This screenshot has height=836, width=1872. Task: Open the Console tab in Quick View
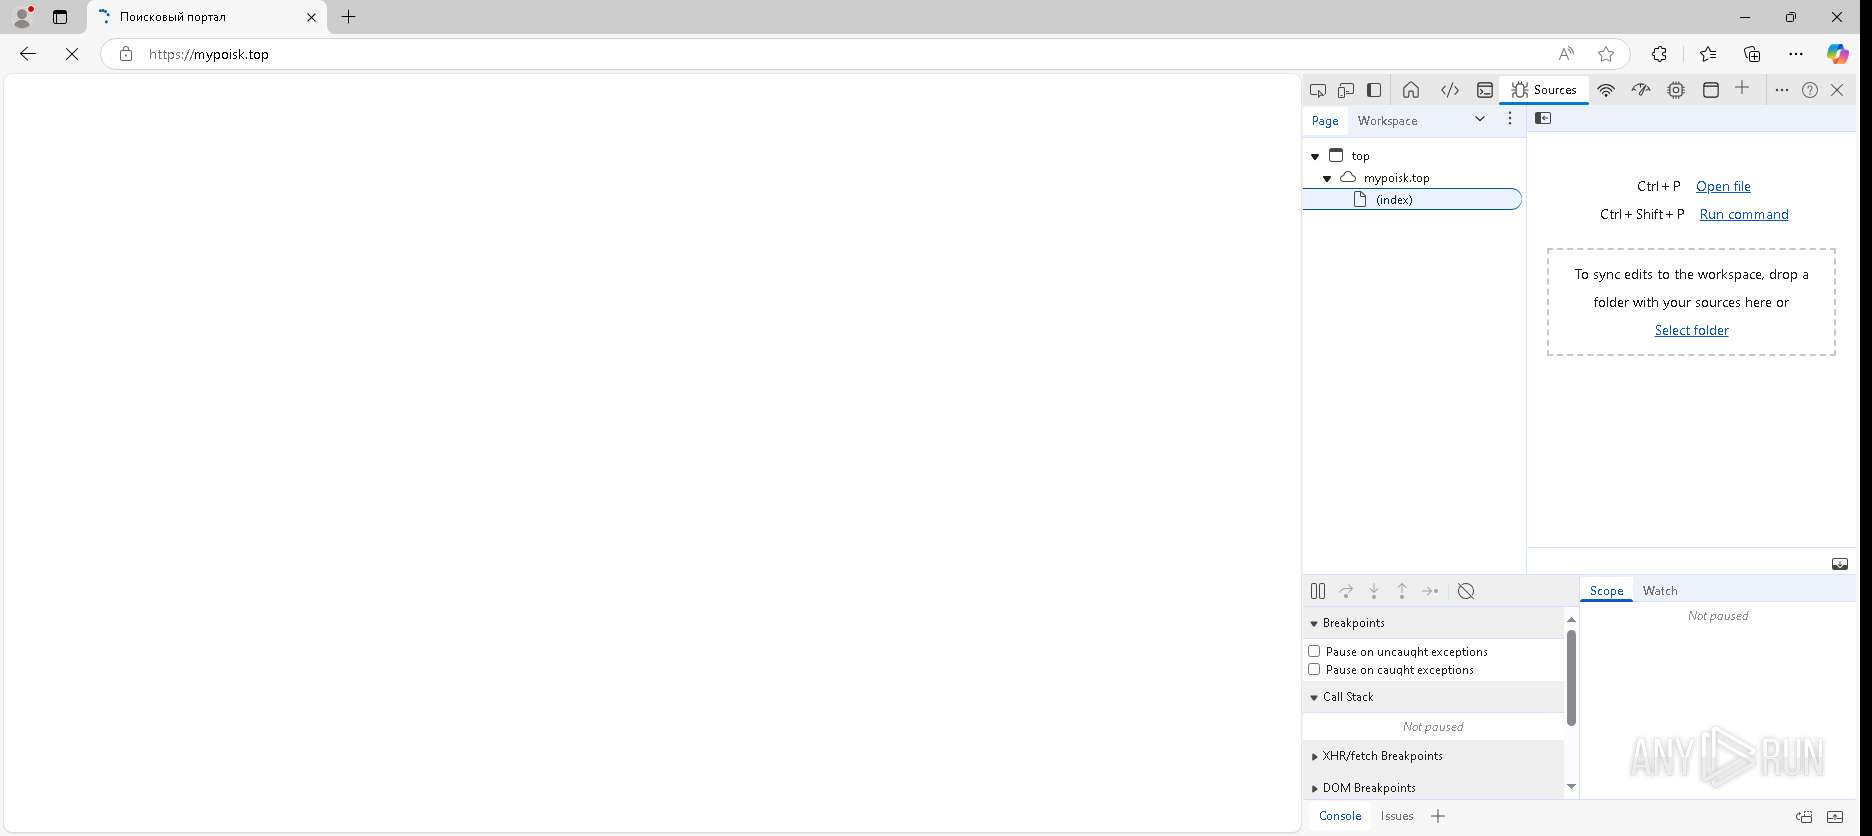pos(1340,816)
